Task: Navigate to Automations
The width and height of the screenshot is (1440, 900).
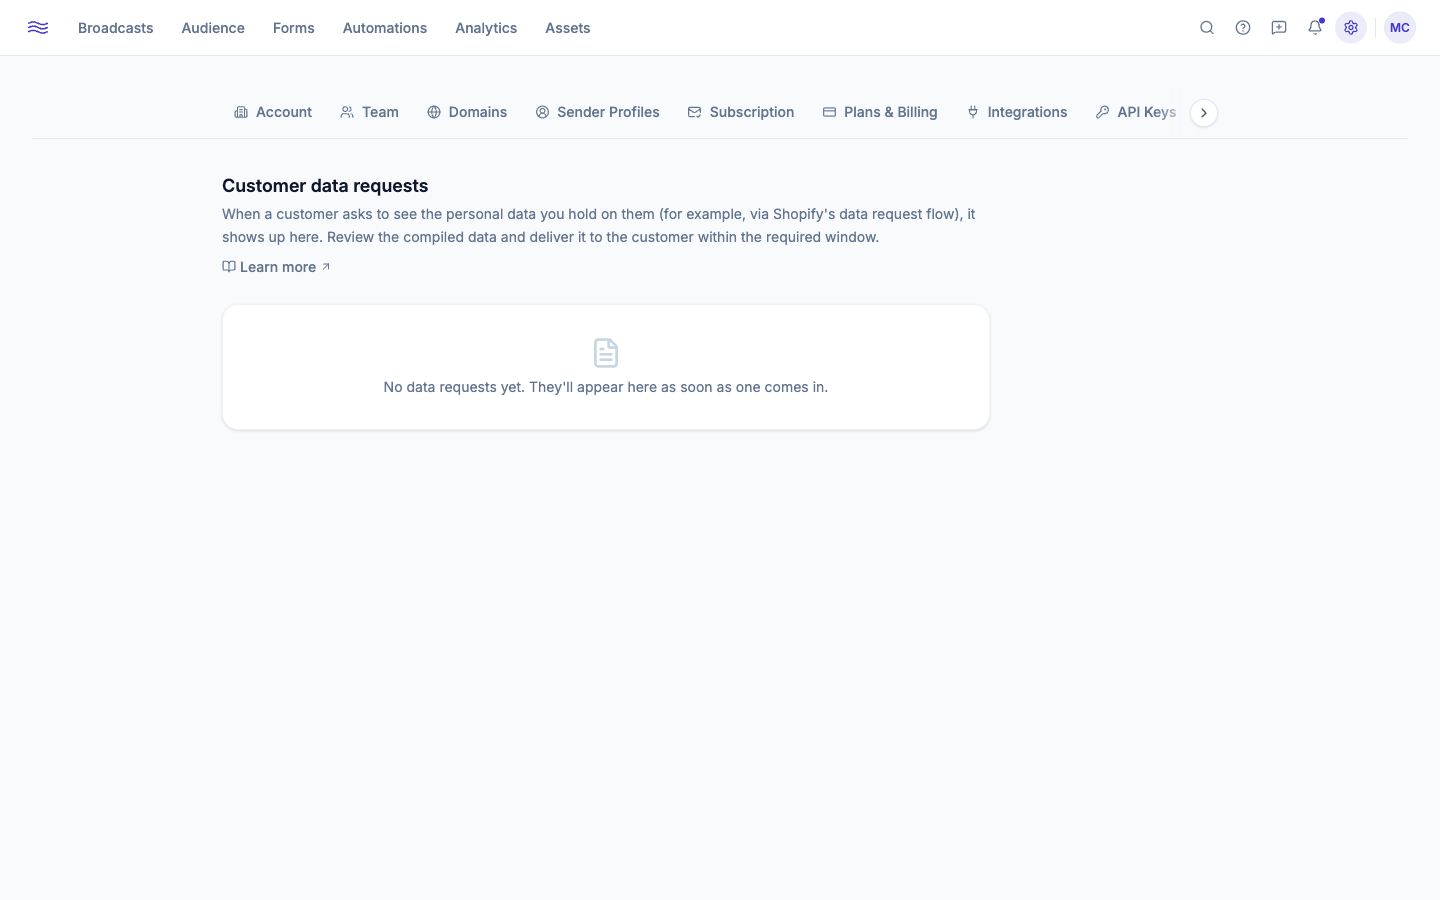Action: [385, 28]
